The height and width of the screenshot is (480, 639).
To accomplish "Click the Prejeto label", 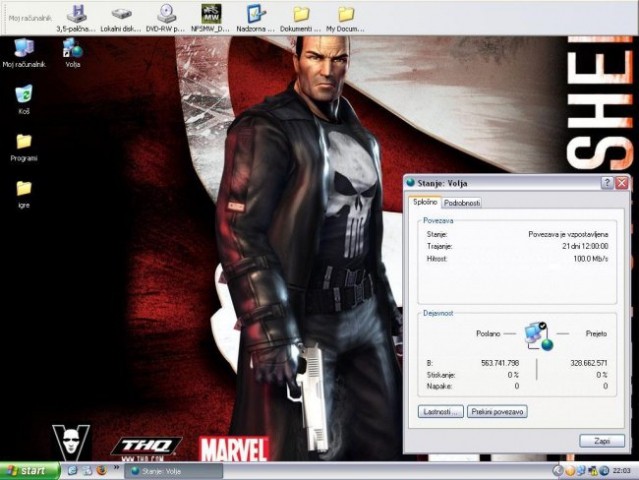I will click(596, 334).
